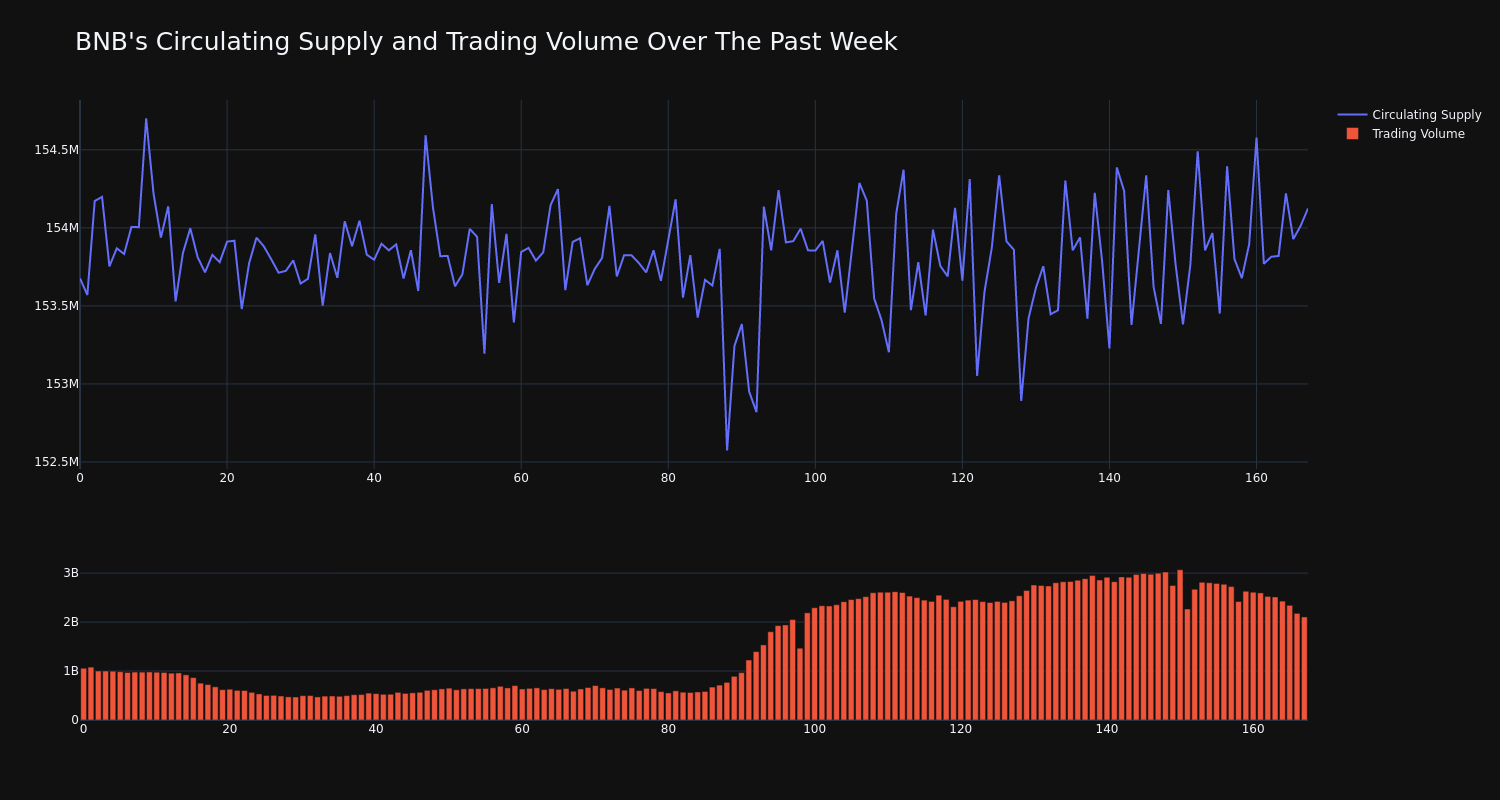Click the tallest volume bar near 150
The image size is (1500, 800).
(1180, 645)
